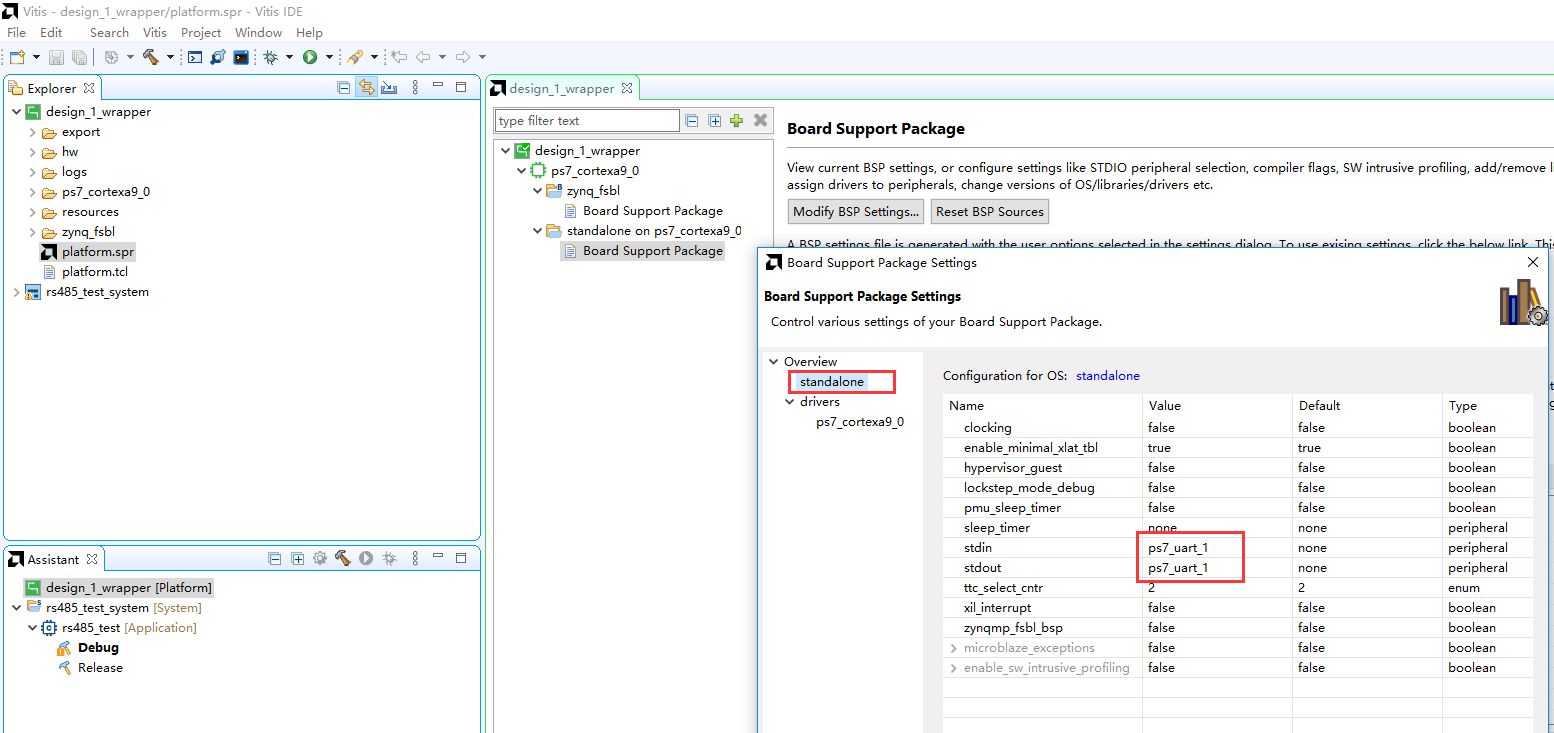Collapse all in Assistant panel
1554x733 pixels.
click(x=275, y=559)
